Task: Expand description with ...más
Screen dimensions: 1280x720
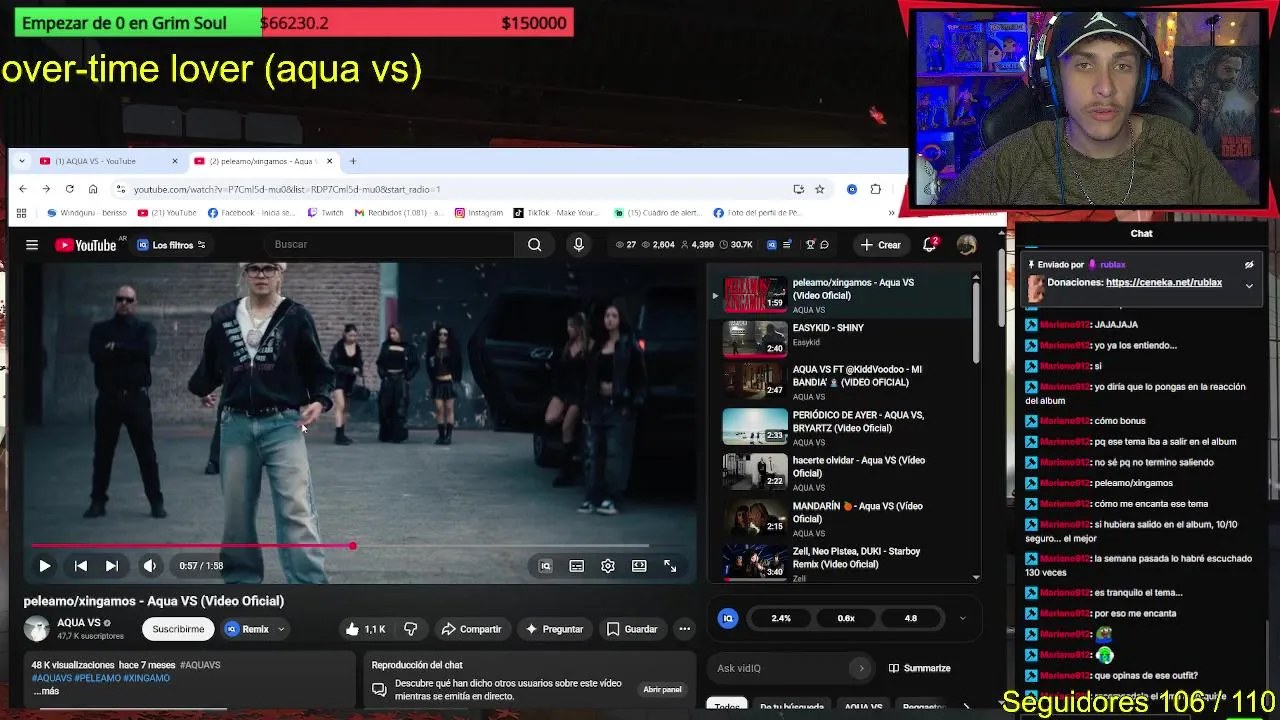Action: click(x=46, y=691)
